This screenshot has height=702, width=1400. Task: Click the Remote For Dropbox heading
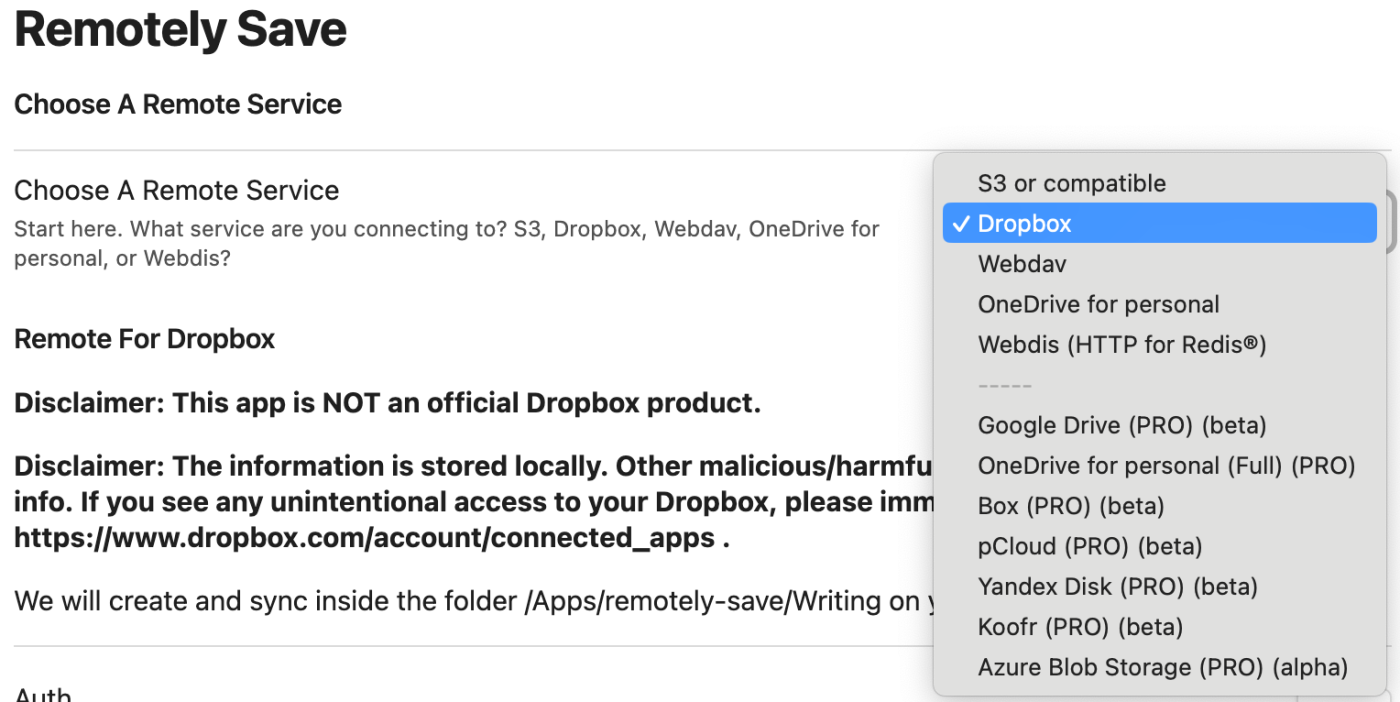[144, 339]
